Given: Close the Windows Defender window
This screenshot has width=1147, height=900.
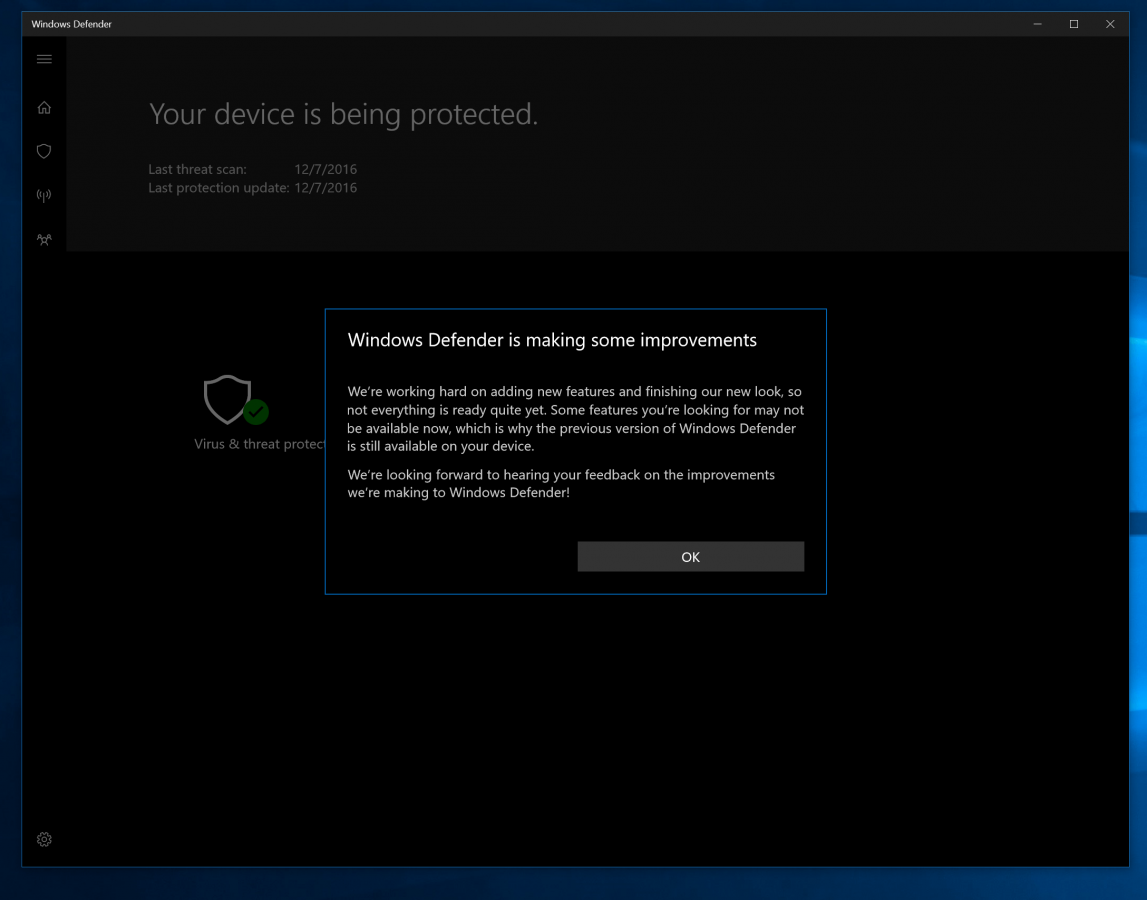Looking at the screenshot, I should point(1110,23).
